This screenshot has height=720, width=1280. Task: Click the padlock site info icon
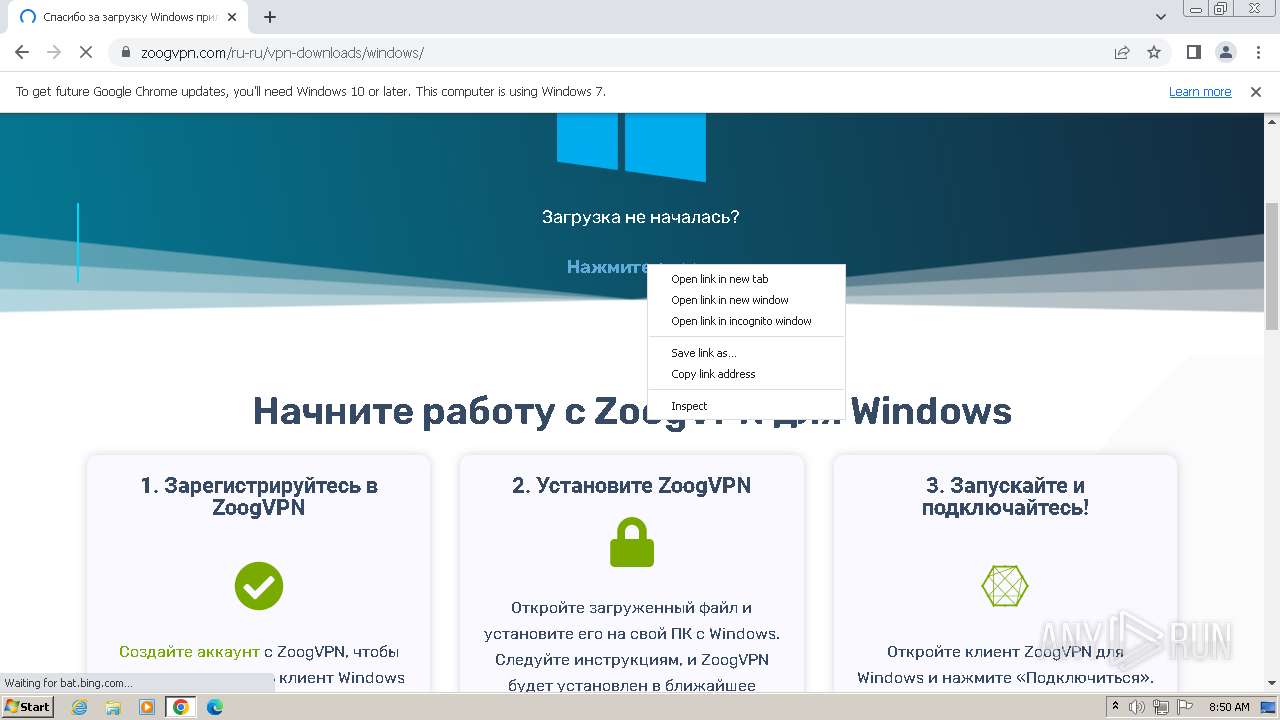(126, 53)
